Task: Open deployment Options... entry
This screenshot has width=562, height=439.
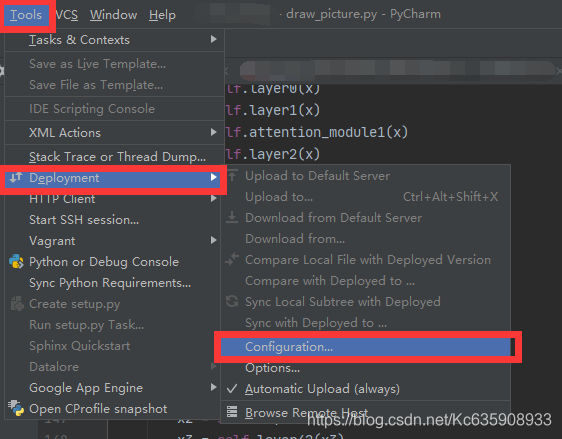Action: click(366, 368)
